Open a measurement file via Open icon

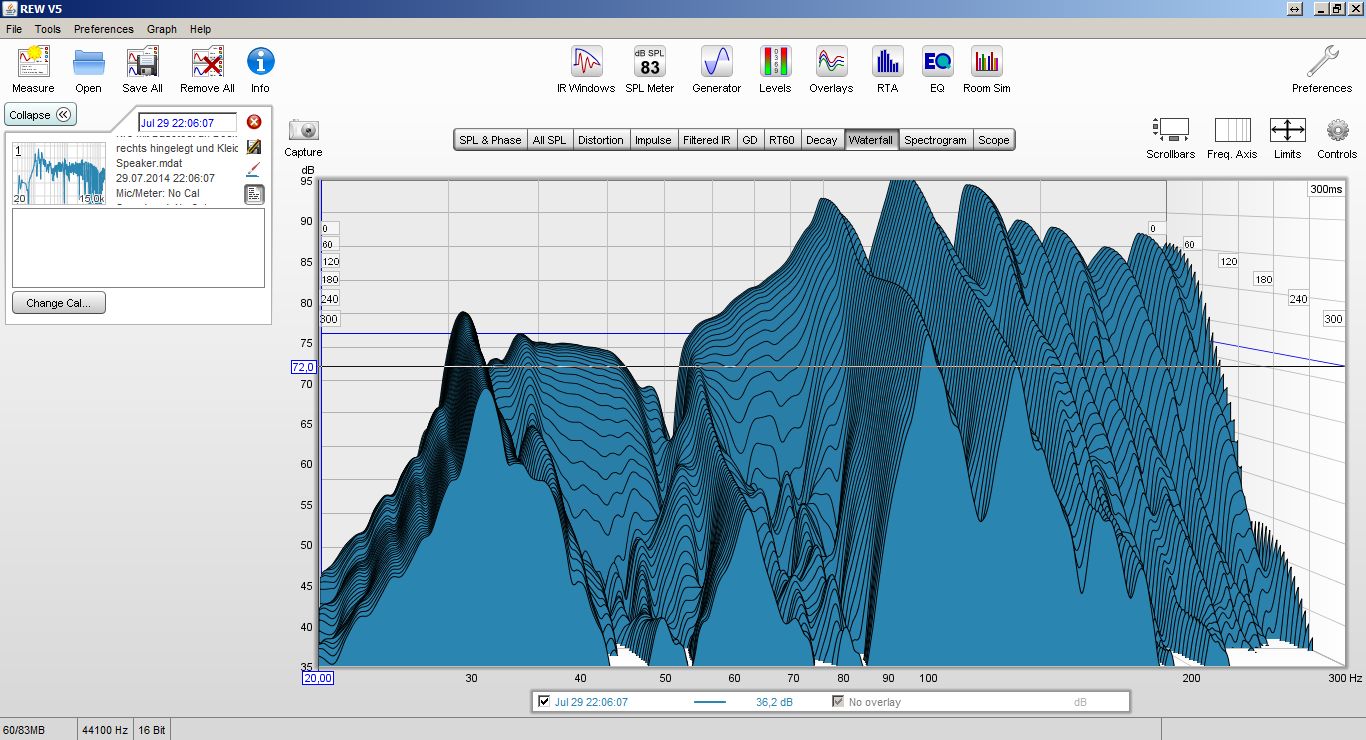pos(88,62)
